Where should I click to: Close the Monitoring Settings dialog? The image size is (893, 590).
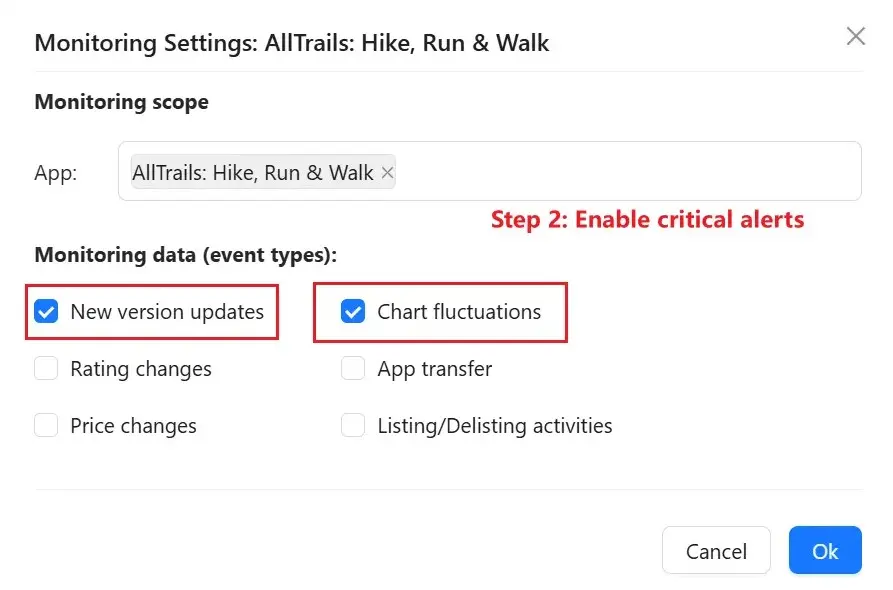click(855, 37)
